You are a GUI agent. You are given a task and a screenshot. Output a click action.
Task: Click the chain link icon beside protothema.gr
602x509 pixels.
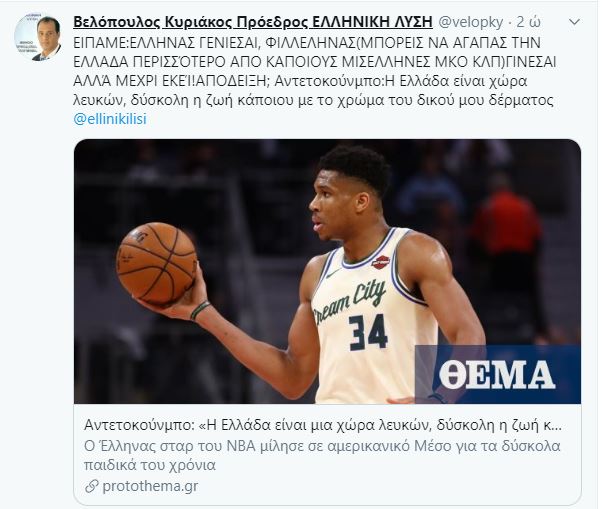click(x=91, y=486)
